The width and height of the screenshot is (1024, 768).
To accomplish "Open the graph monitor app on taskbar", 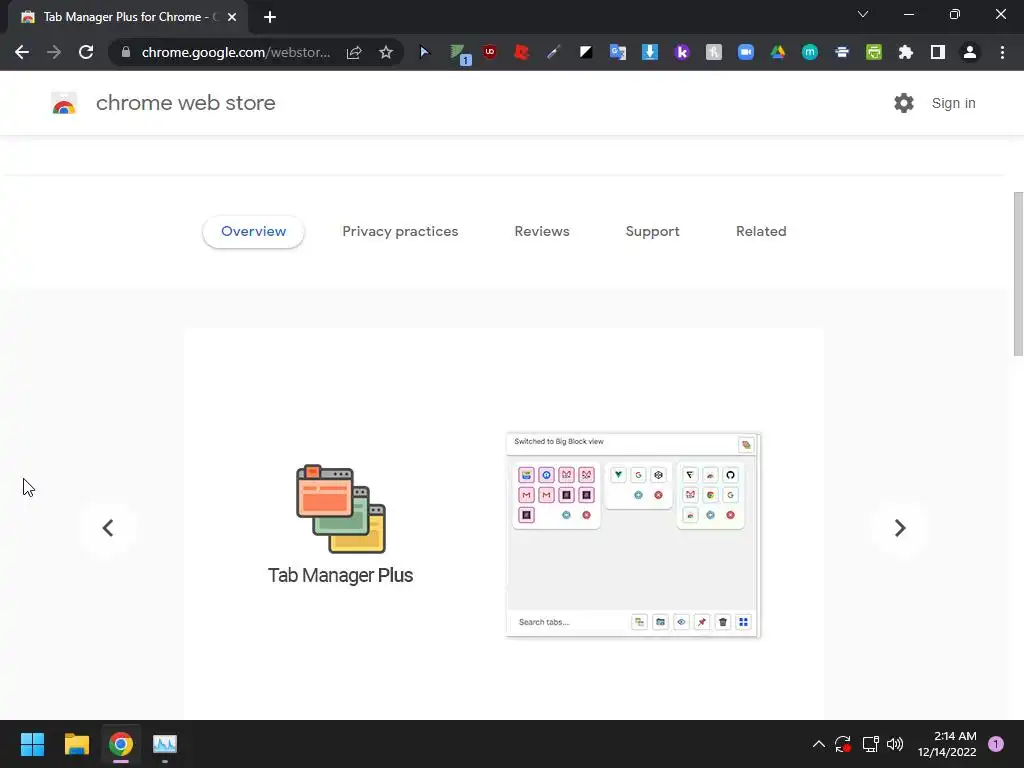I will (x=165, y=744).
